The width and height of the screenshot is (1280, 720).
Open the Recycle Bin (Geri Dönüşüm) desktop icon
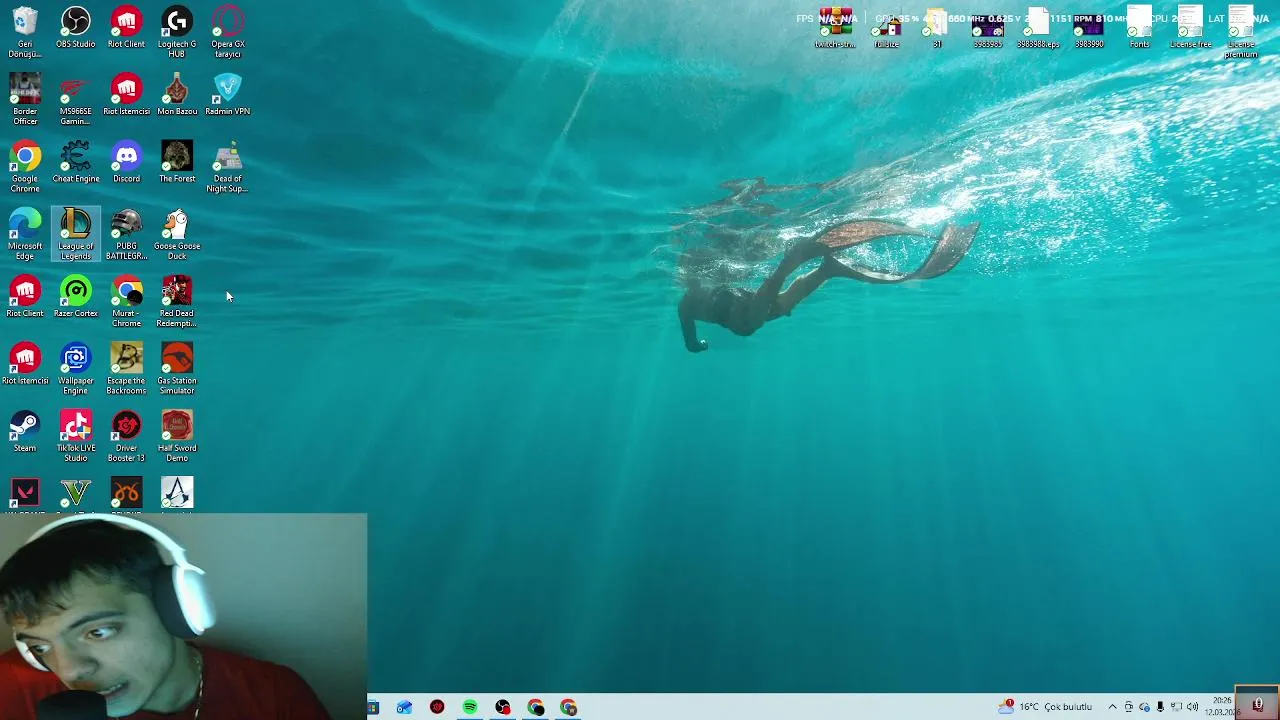[25, 31]
